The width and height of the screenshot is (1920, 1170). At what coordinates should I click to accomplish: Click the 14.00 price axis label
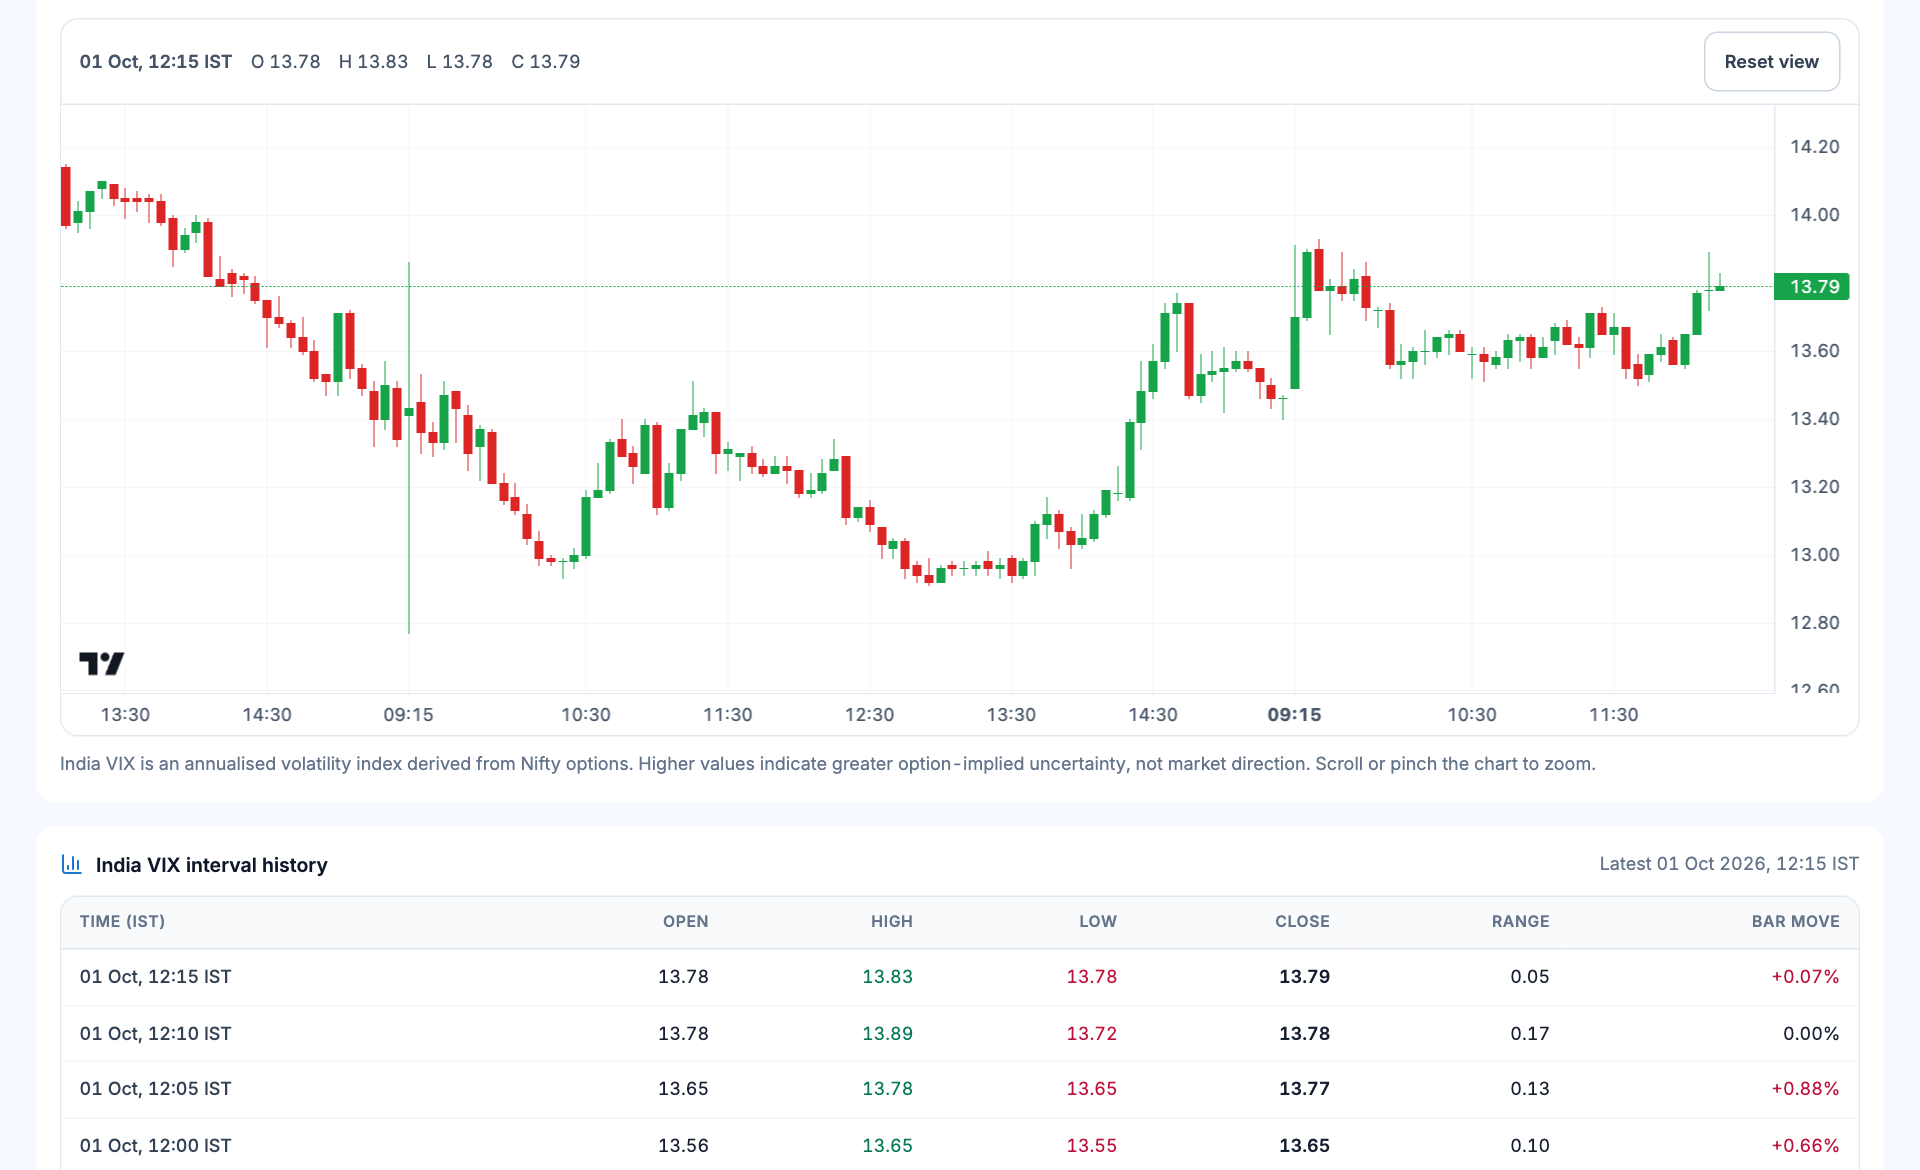(1814, 215)
